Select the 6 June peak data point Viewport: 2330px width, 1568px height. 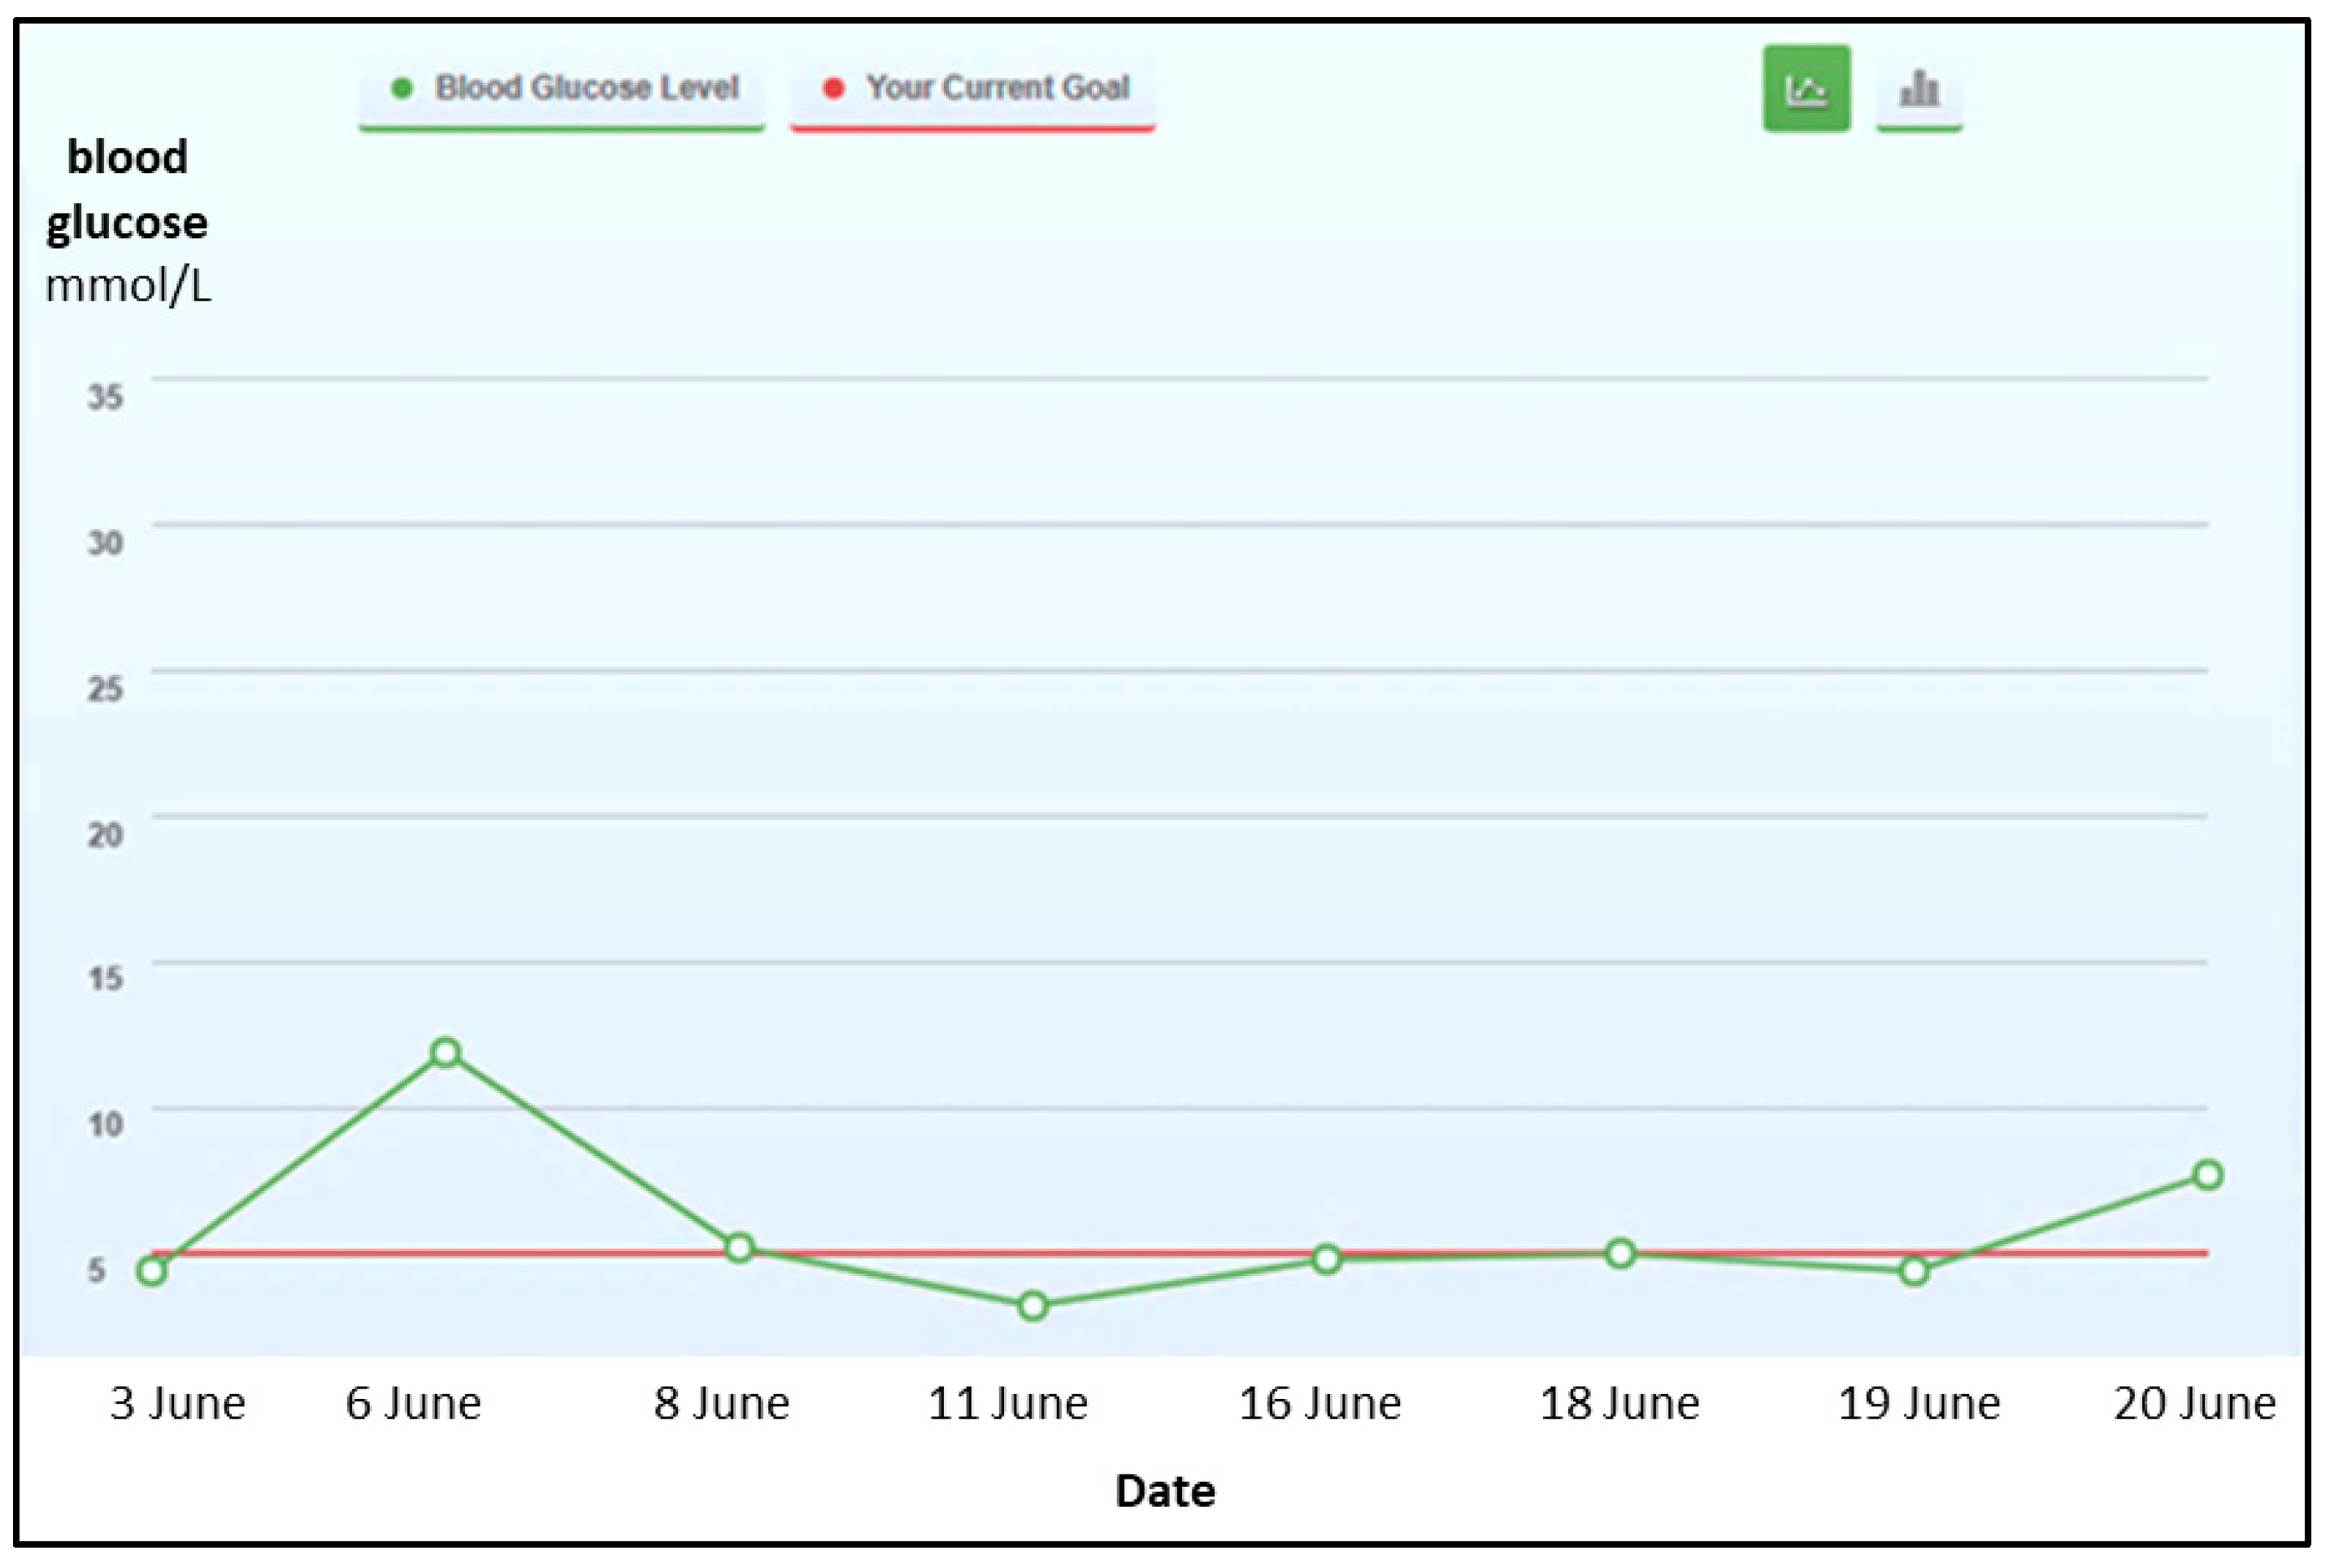tap(446, 1053)
